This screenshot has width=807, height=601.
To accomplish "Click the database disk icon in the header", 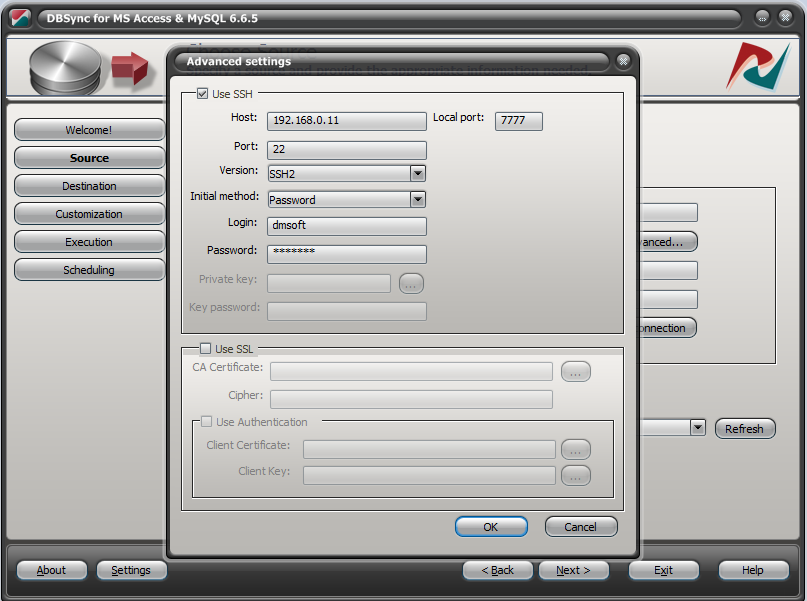I will pos(65,68).
